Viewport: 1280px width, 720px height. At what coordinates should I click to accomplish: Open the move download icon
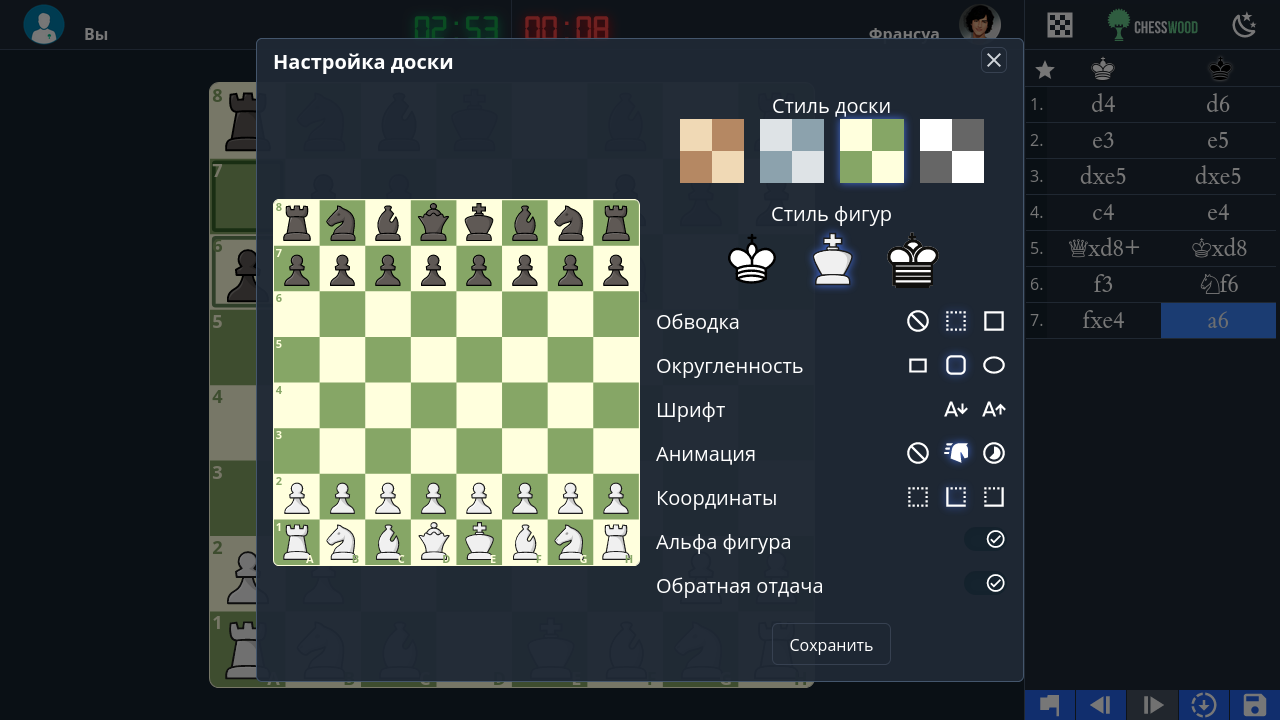(x=1205, y=704)
